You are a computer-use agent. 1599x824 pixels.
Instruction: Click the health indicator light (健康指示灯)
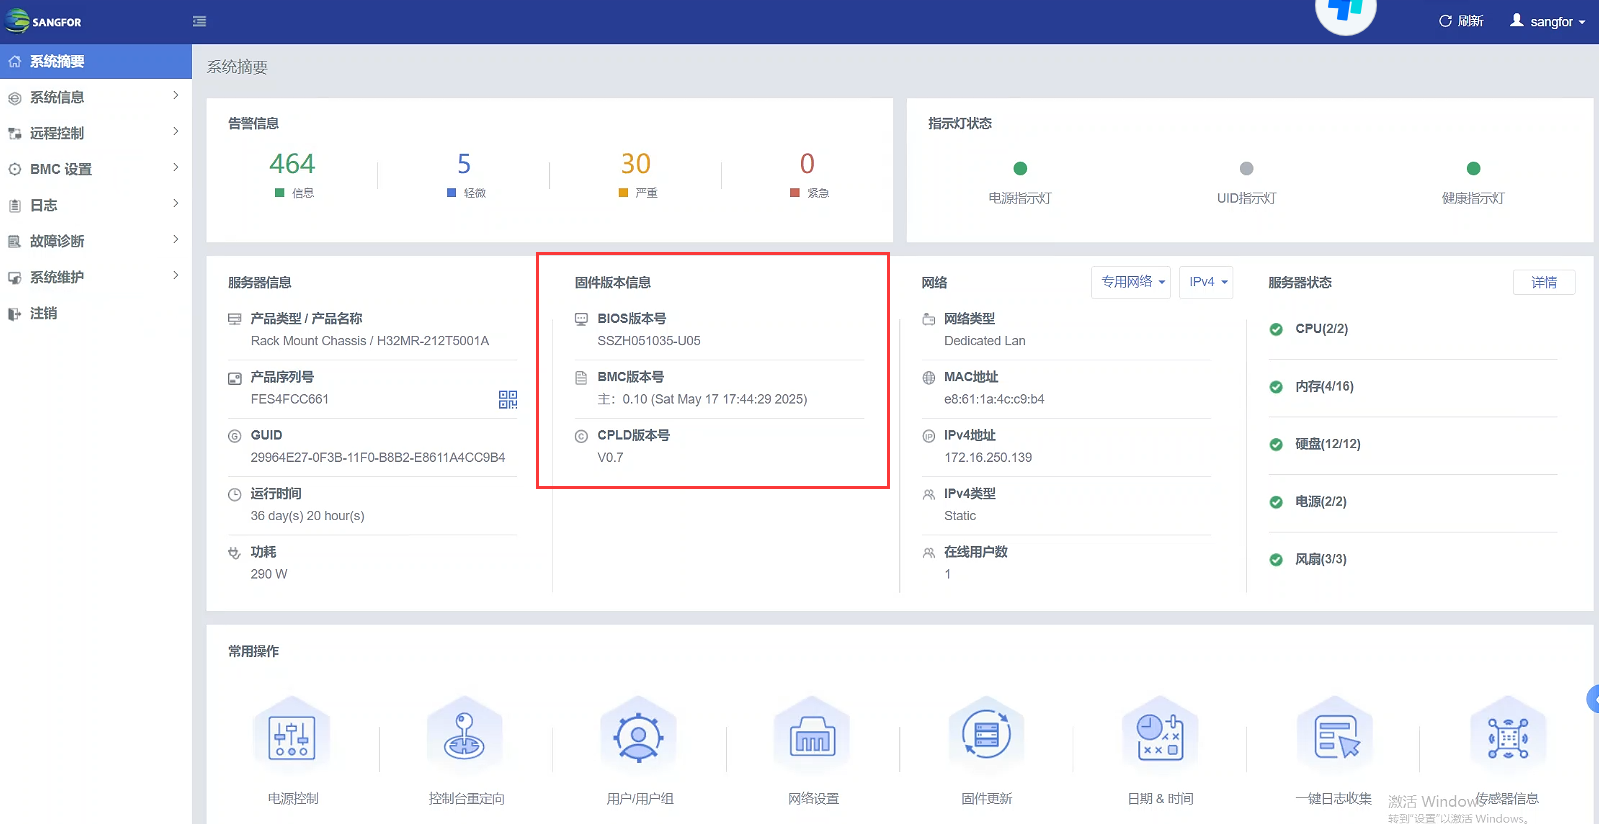click(x=1473, y=169)
